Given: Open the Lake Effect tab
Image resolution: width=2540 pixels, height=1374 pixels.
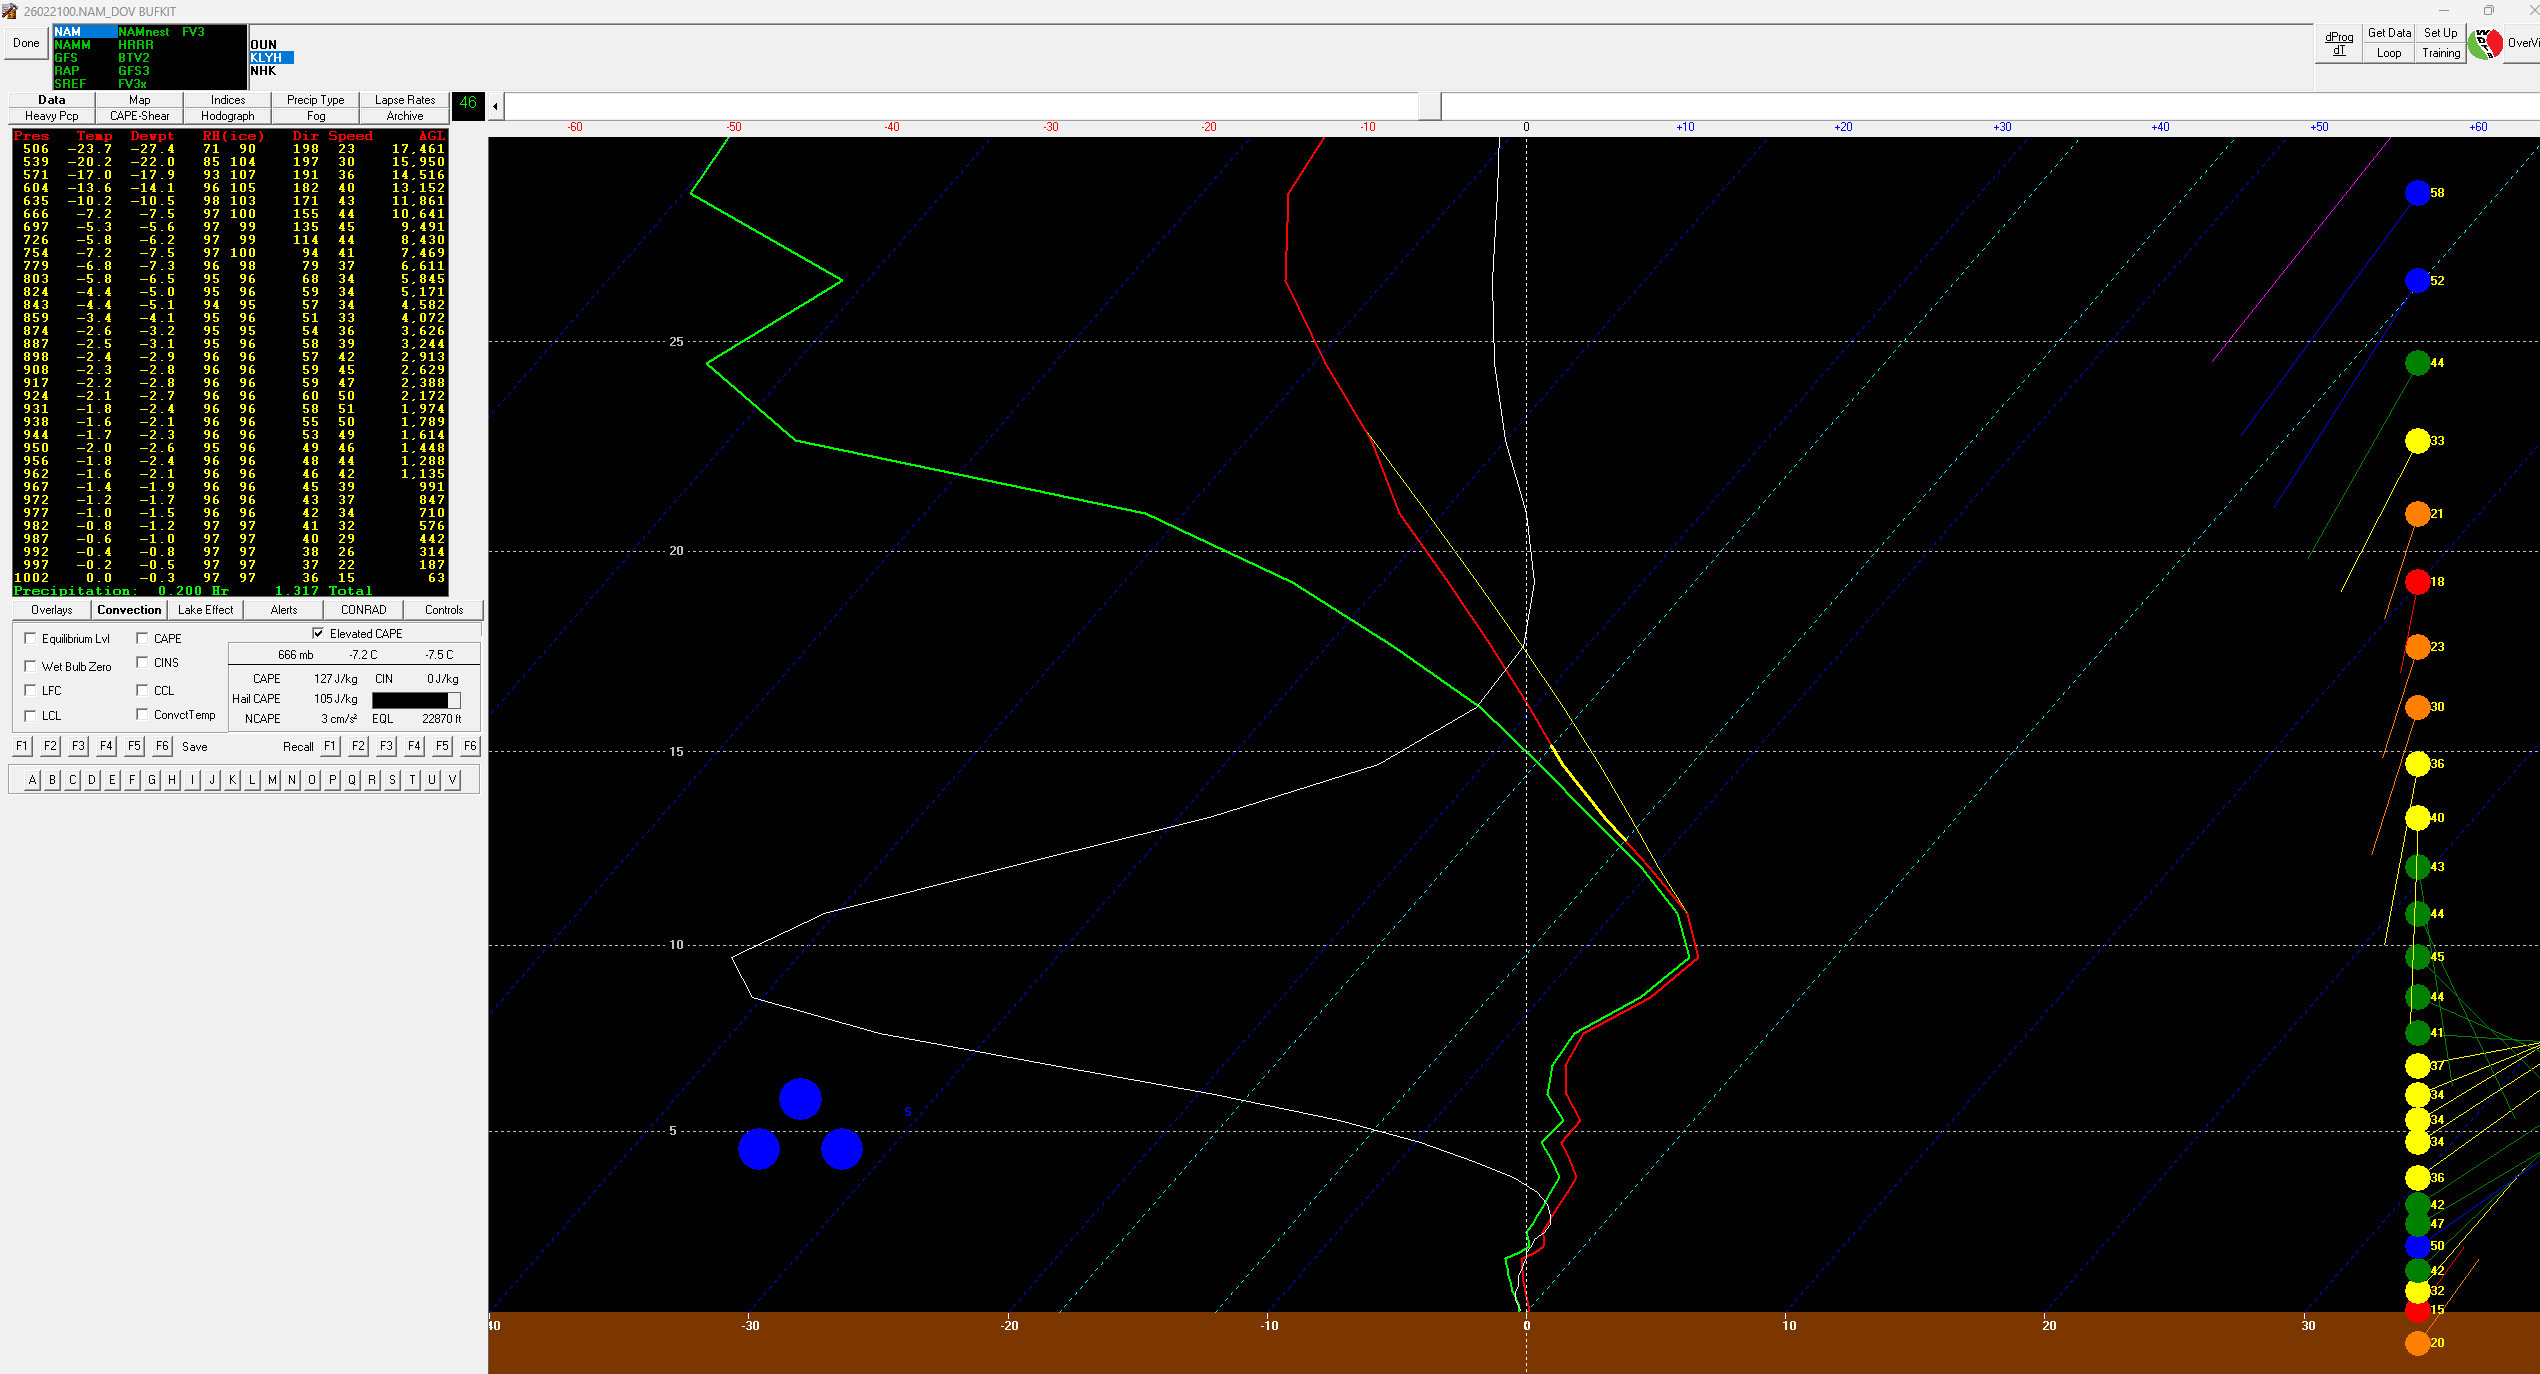Looking at the screenshot, I should coord(205,610).
